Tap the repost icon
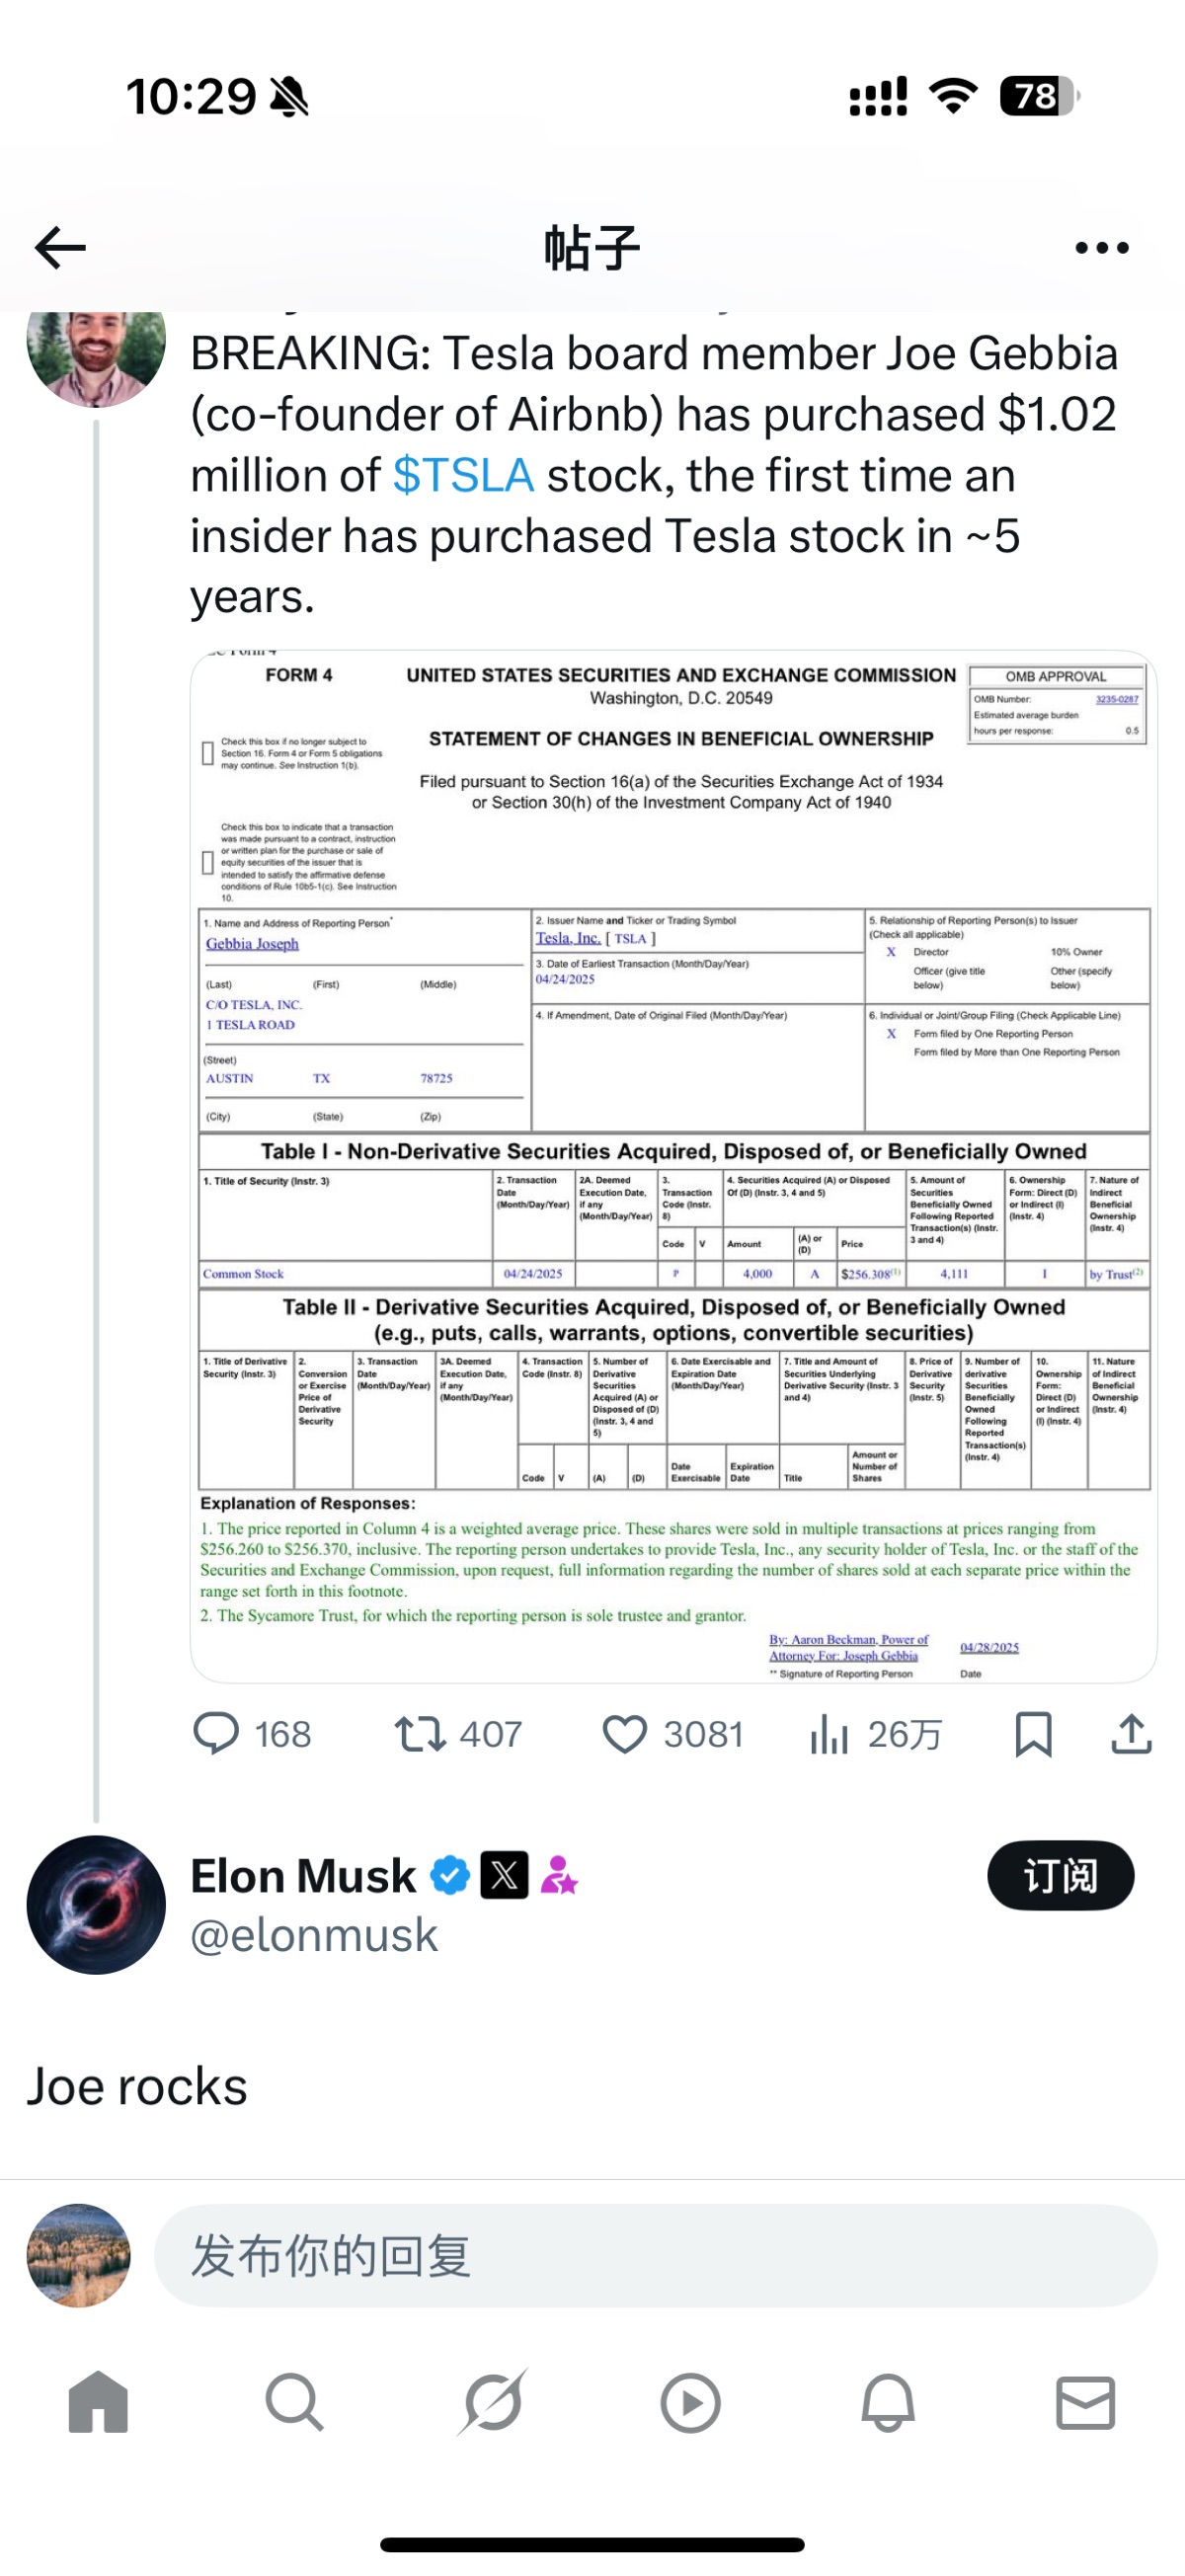Screen dimensions: 1185x2576 [420, 1734]
